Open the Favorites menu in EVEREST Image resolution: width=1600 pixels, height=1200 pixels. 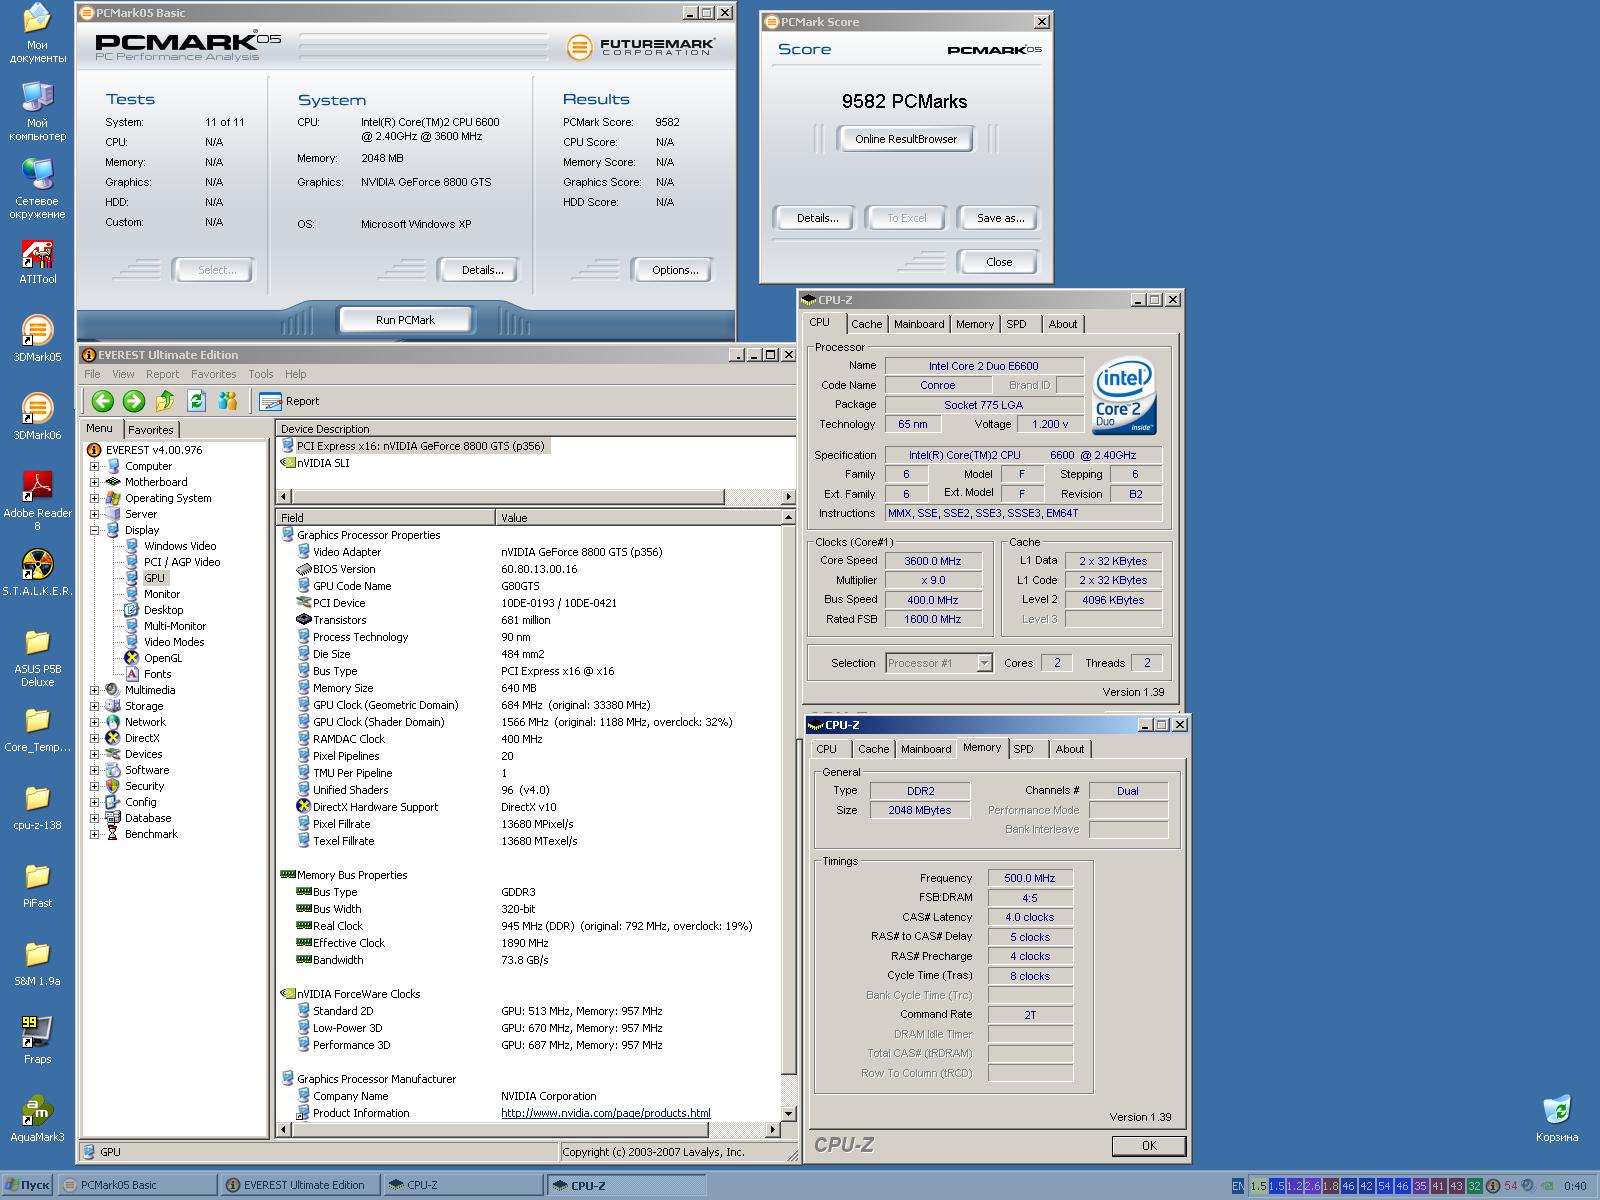213,374
